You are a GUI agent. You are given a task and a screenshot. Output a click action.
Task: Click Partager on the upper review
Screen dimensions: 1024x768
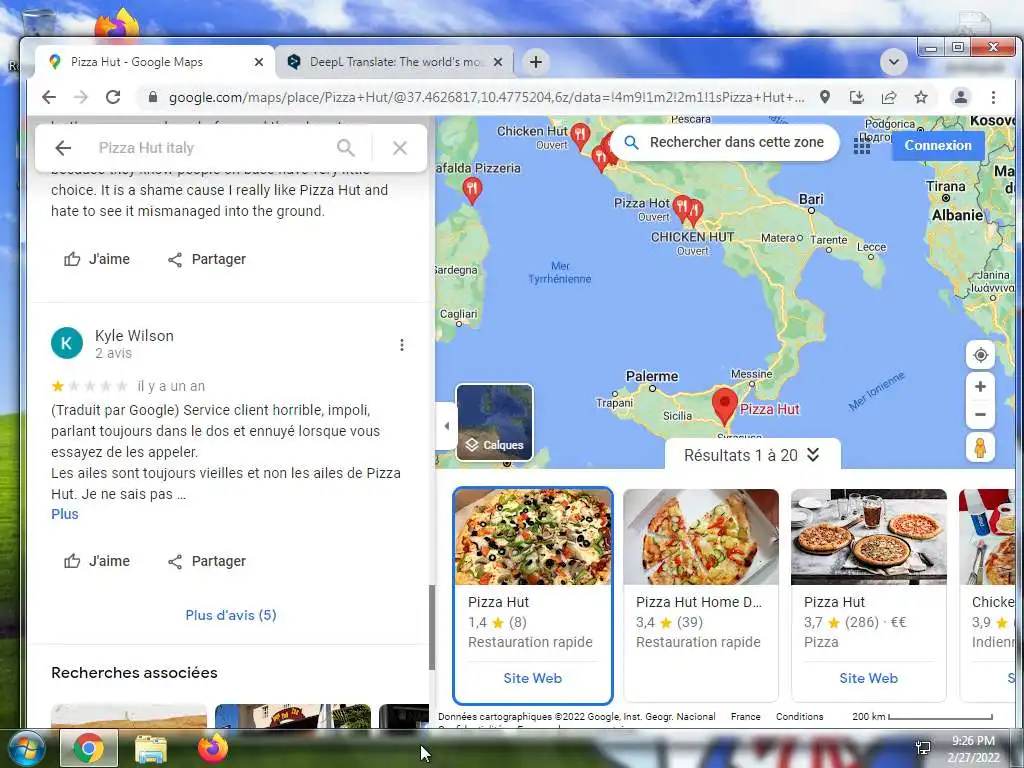(206, 259)
